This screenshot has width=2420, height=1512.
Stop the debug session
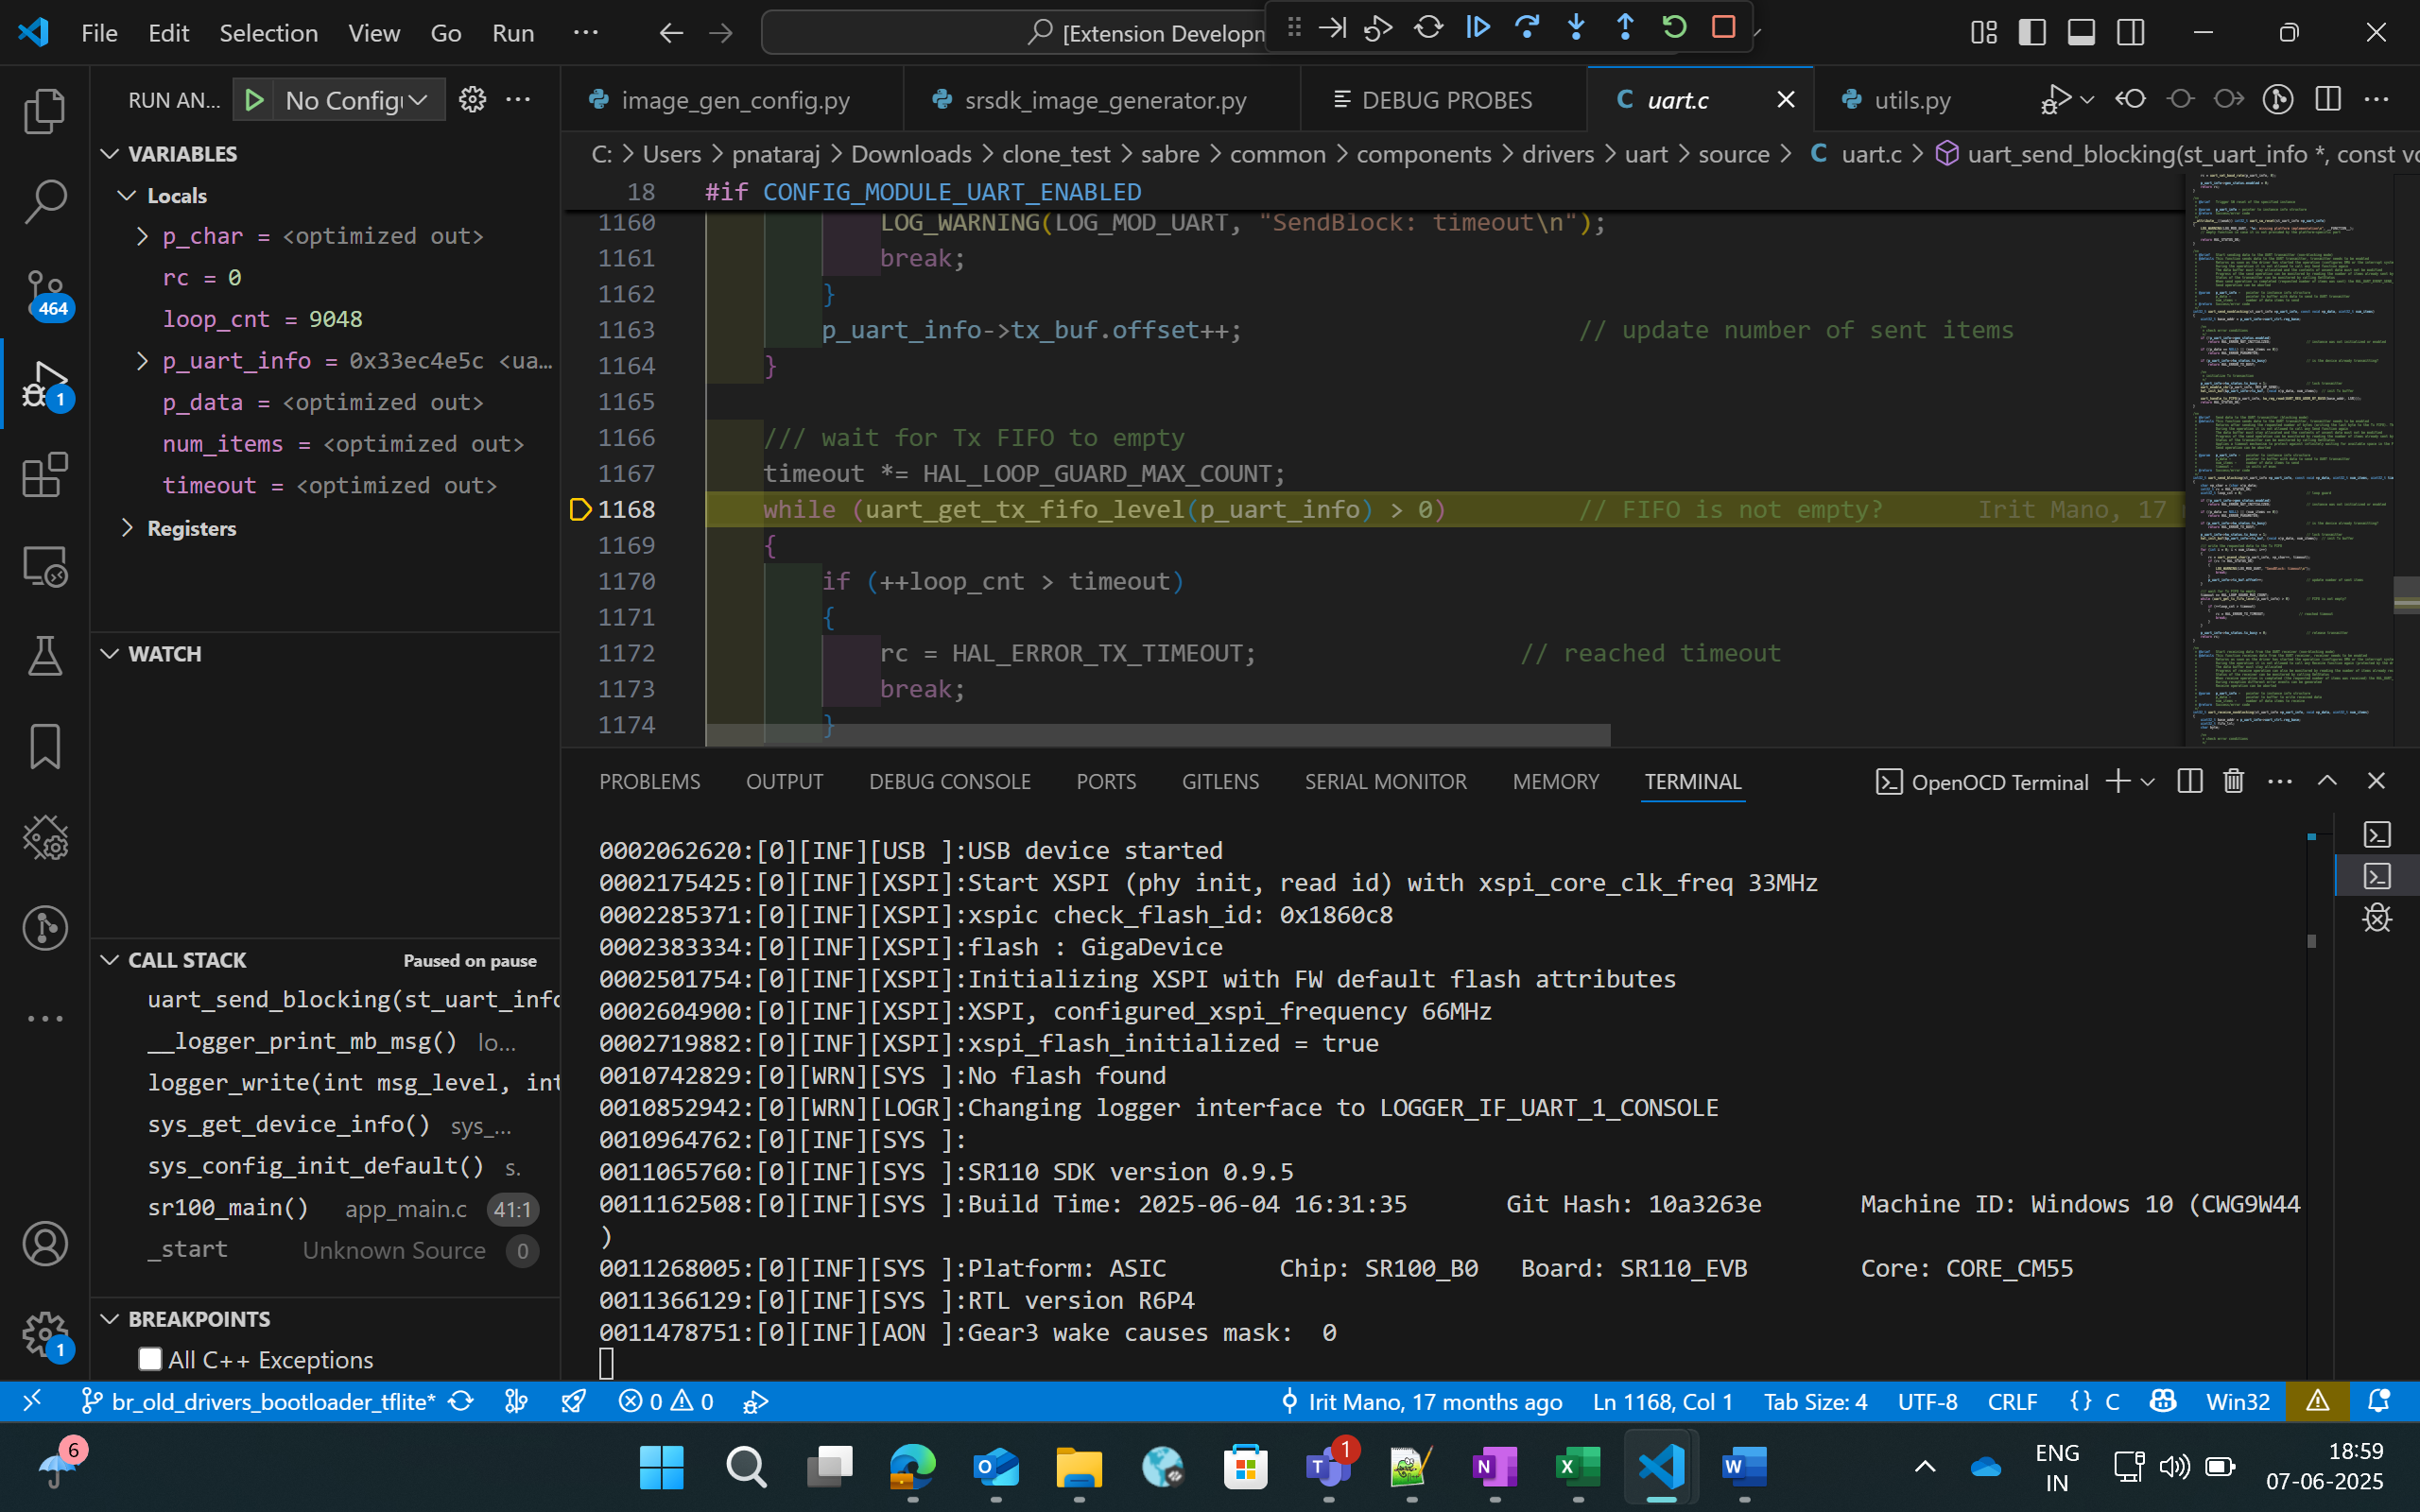1725,27
